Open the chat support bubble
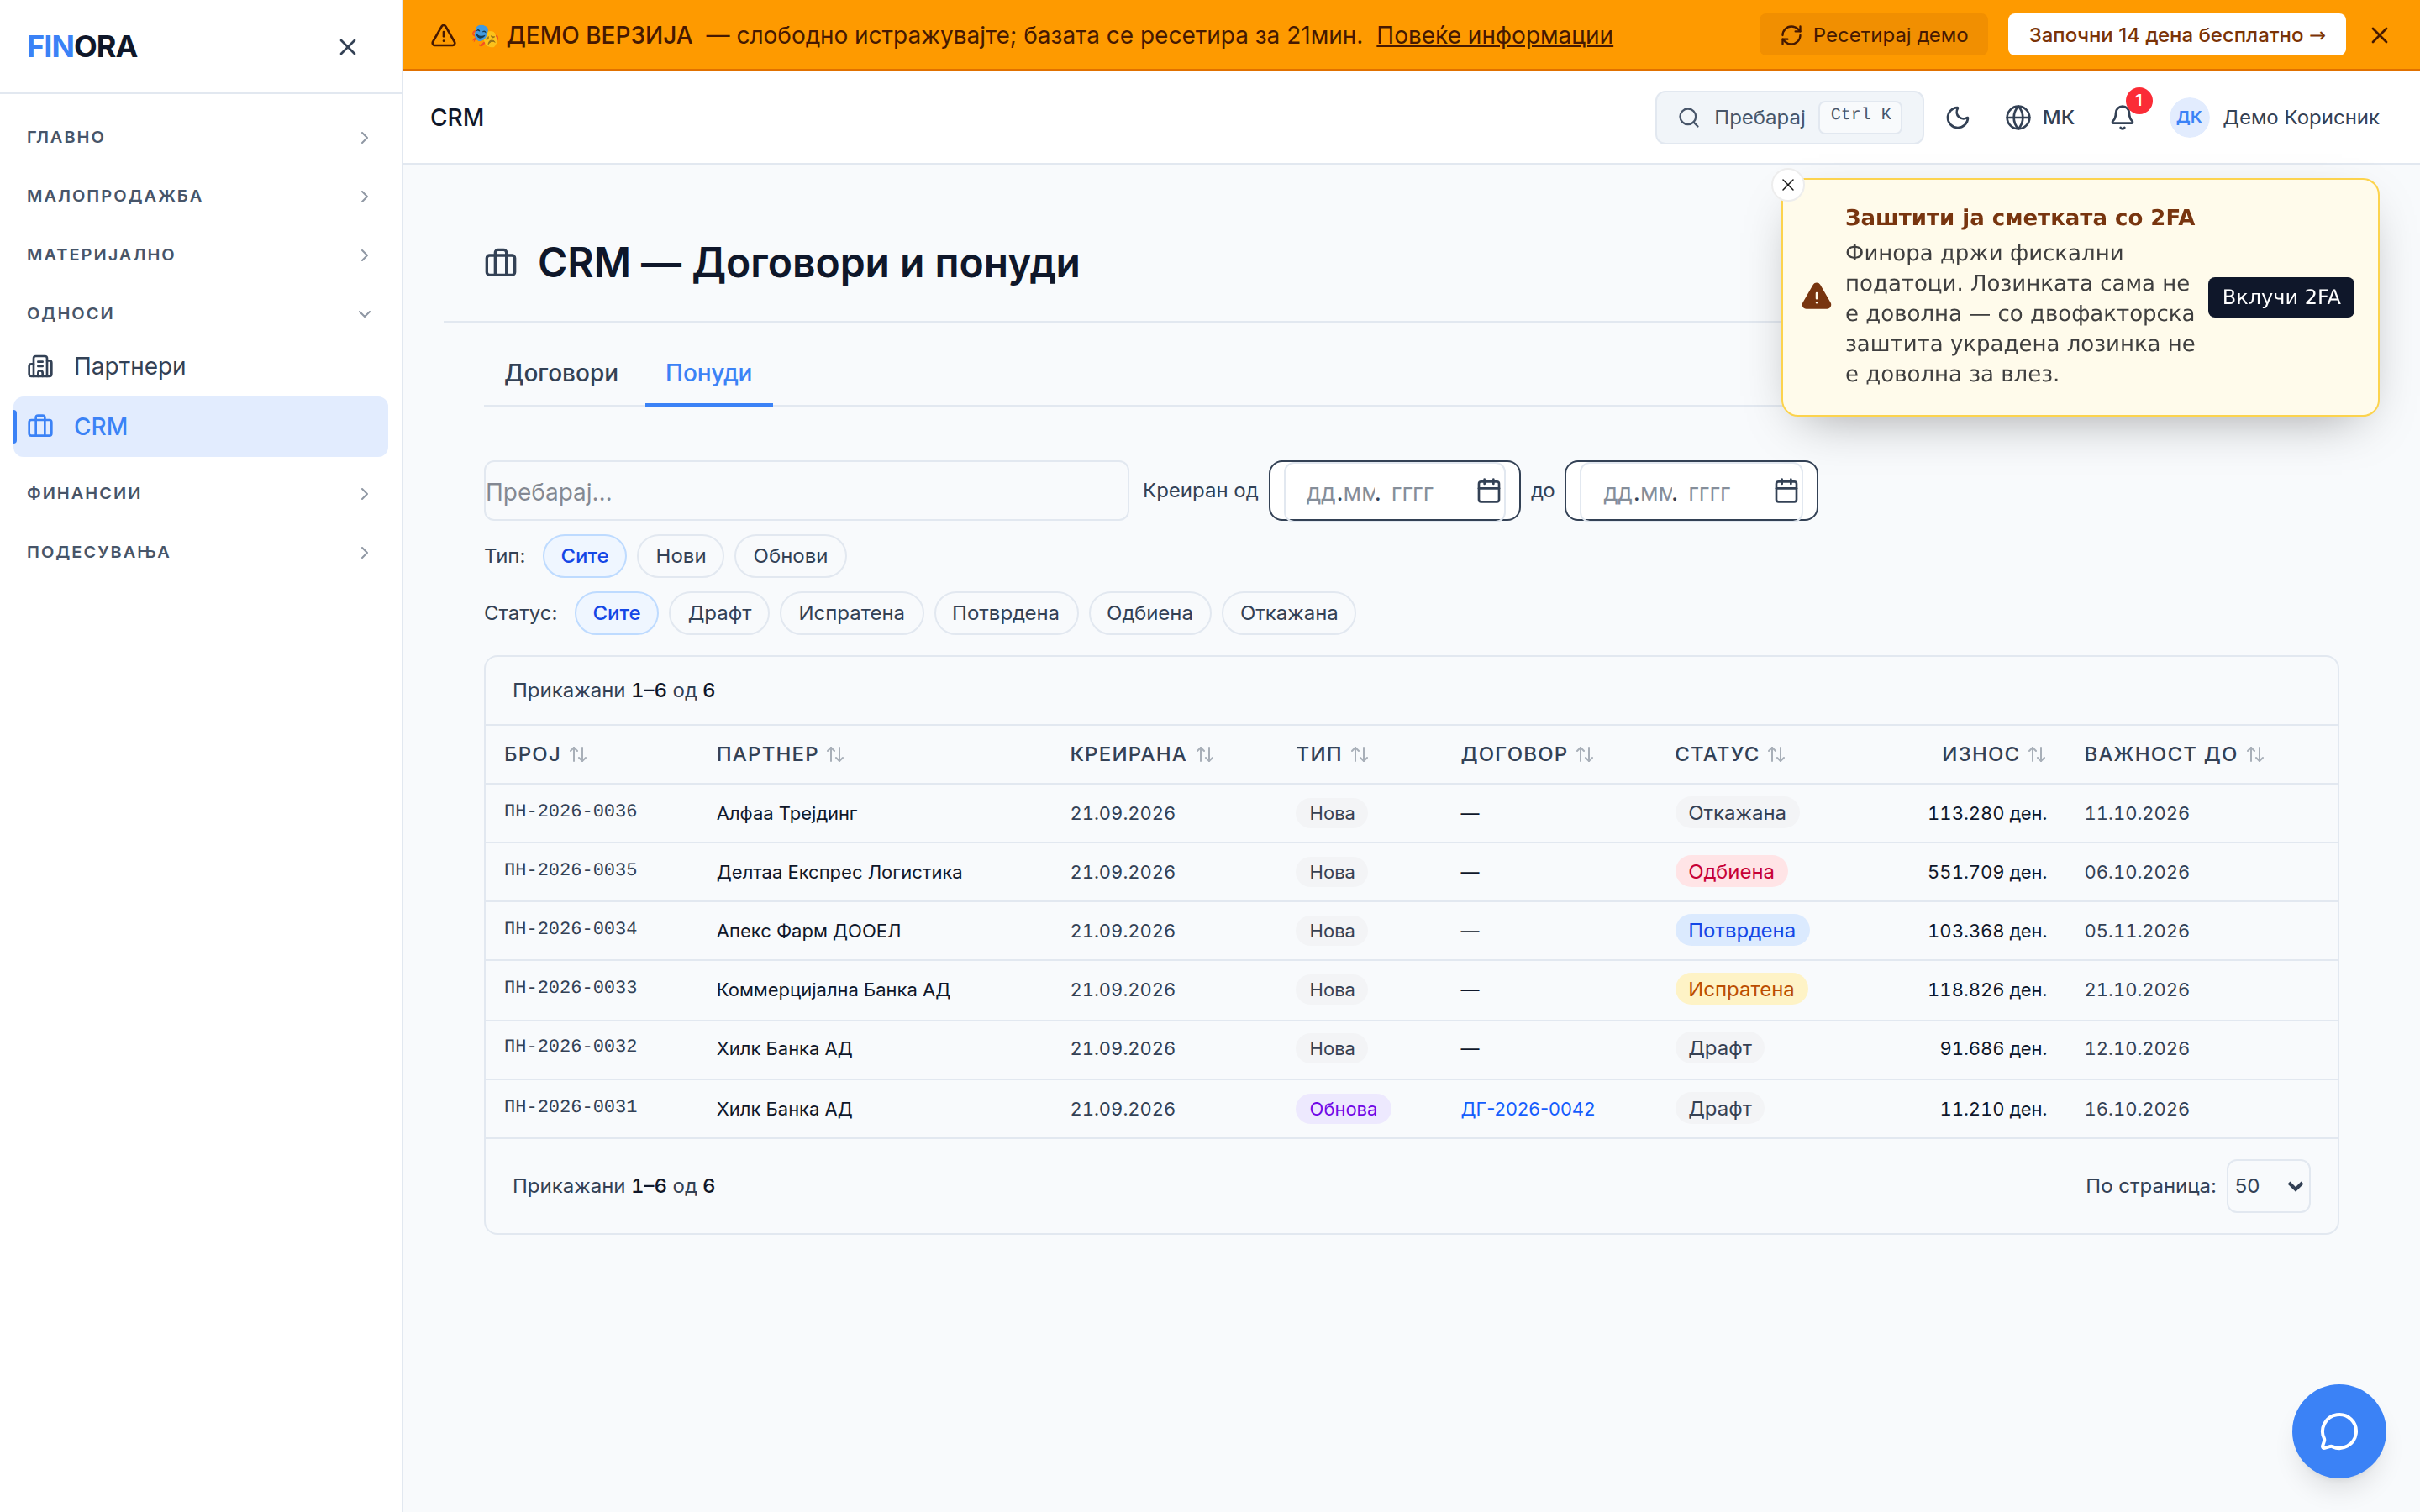The width and height of the screenshot is (2420, 1512). [2338, 1430]
